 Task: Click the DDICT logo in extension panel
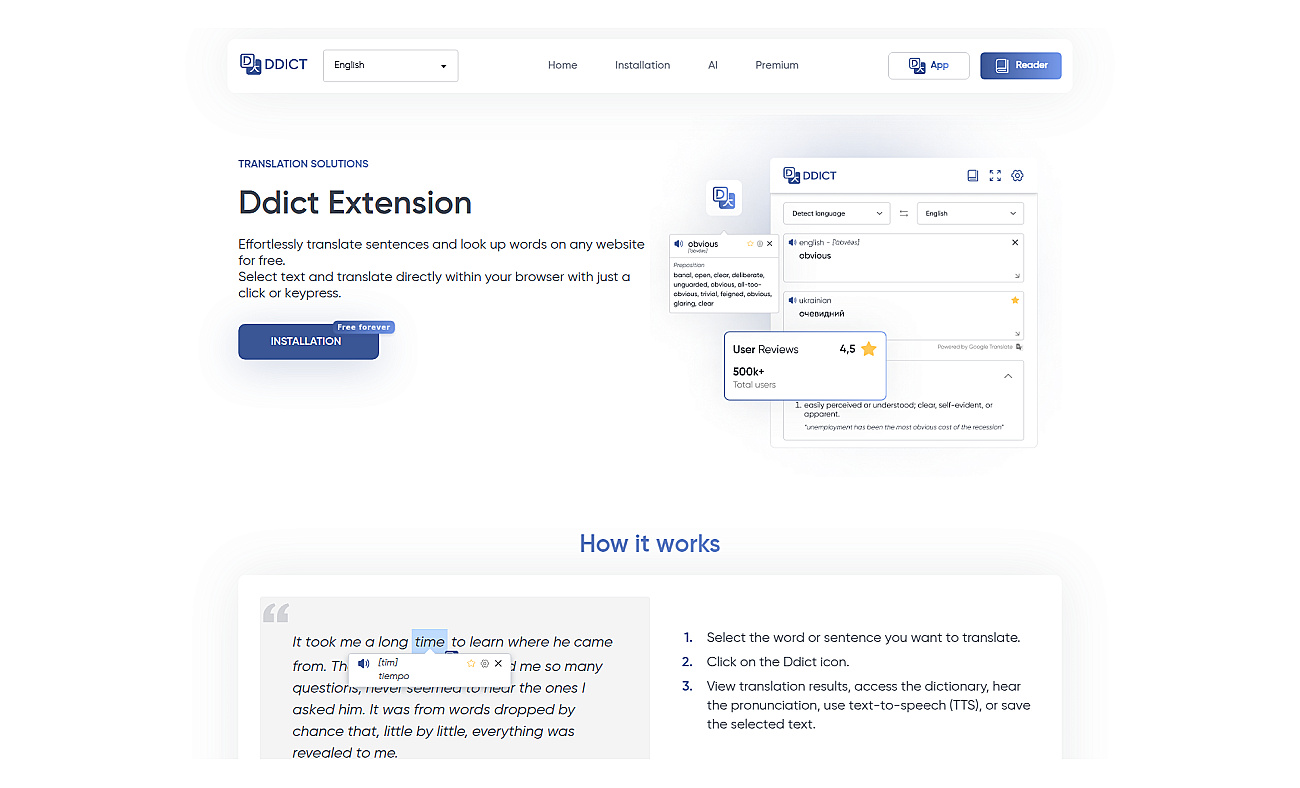coord(810,175)
